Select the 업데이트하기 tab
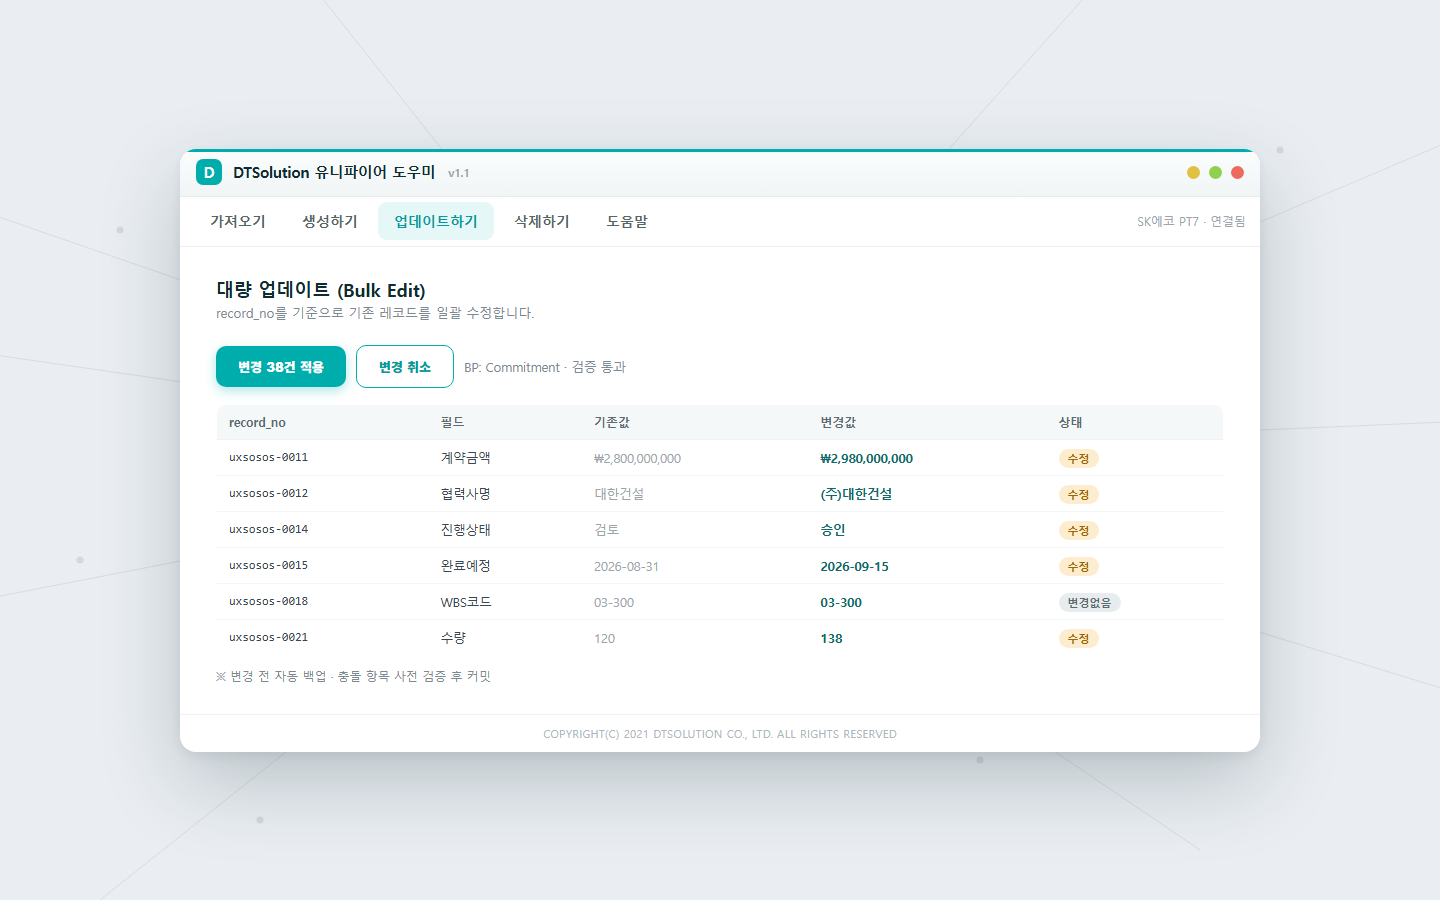This screenshot has height=900, width=1440. [x=436, y=221]
